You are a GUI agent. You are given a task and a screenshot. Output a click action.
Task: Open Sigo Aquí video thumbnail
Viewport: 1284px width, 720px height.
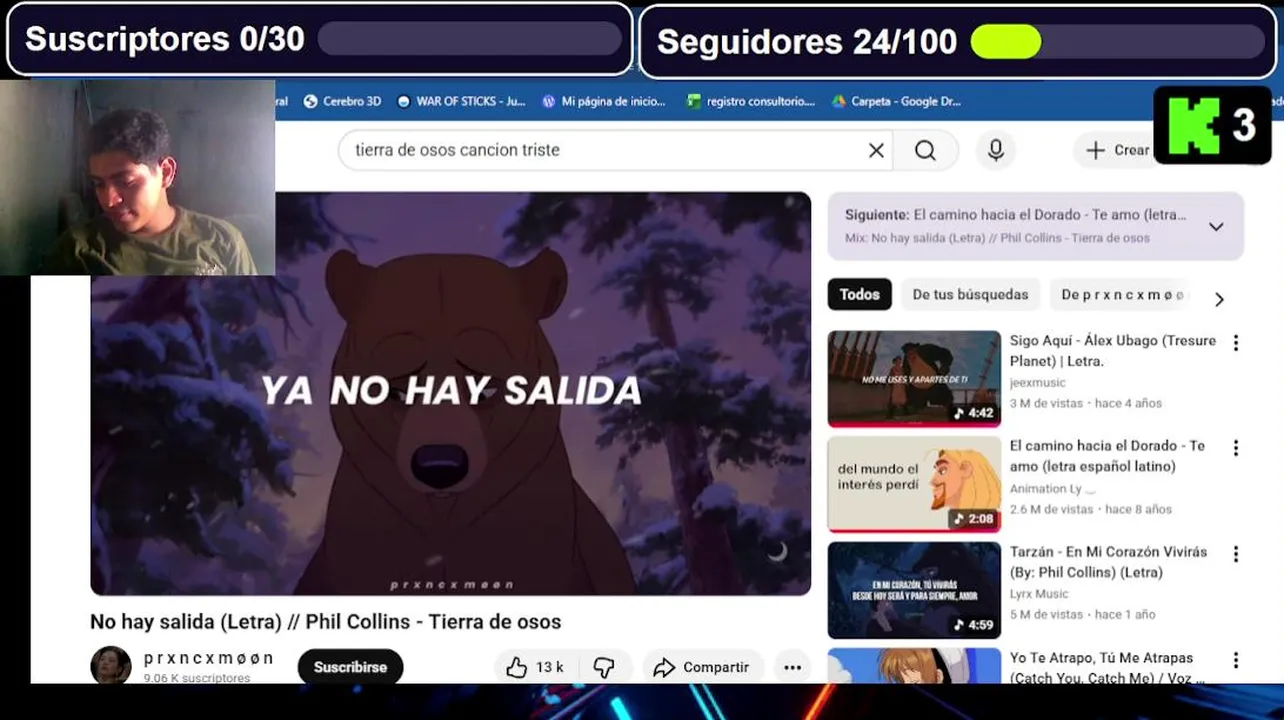(914, 379)
